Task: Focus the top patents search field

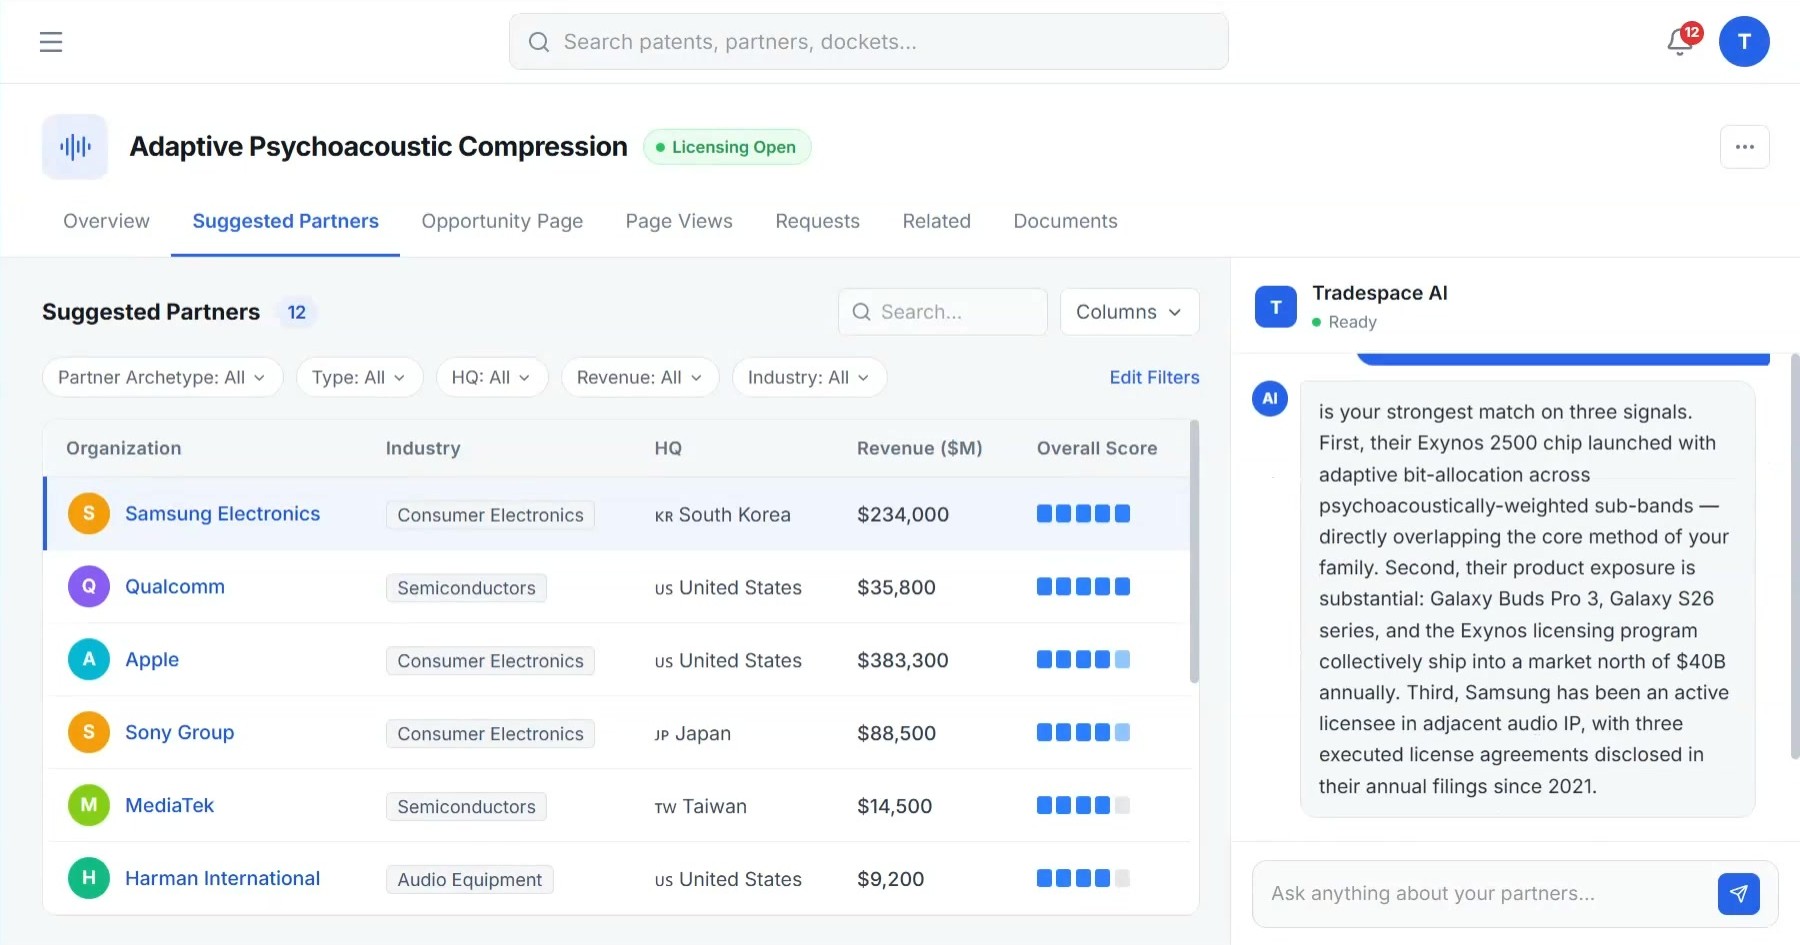Action: tap(868, 42)
